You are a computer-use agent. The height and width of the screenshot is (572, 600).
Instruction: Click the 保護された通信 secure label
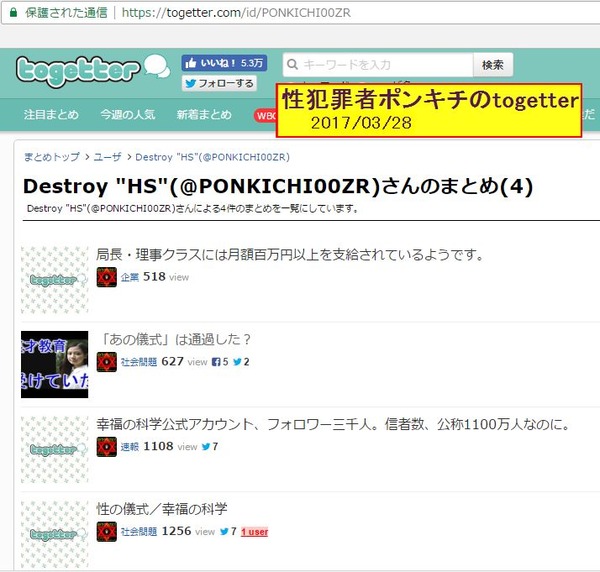66,13
